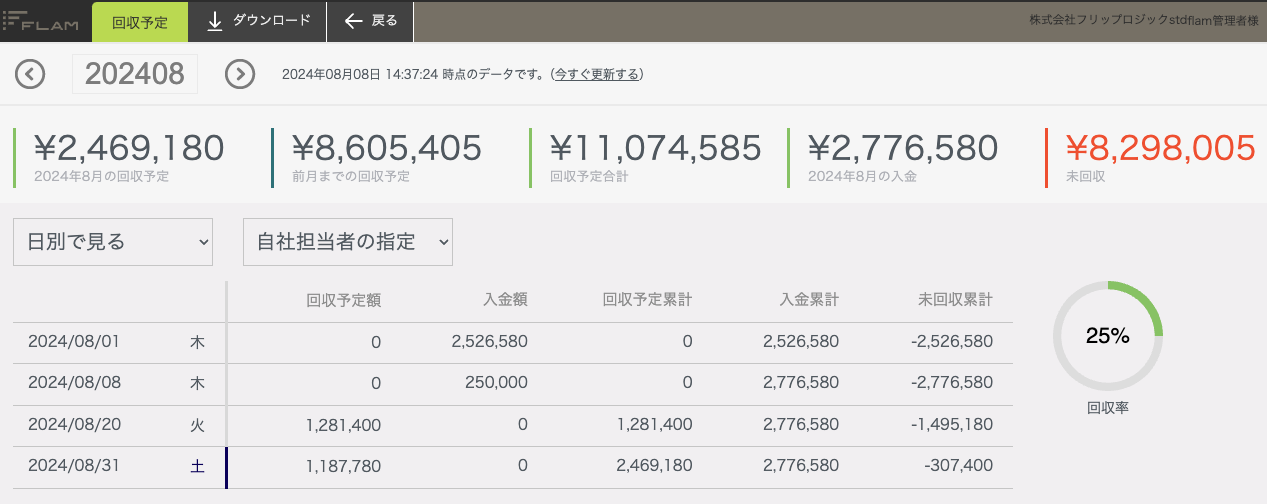Click the 入金累計 column header

[809, 299]
